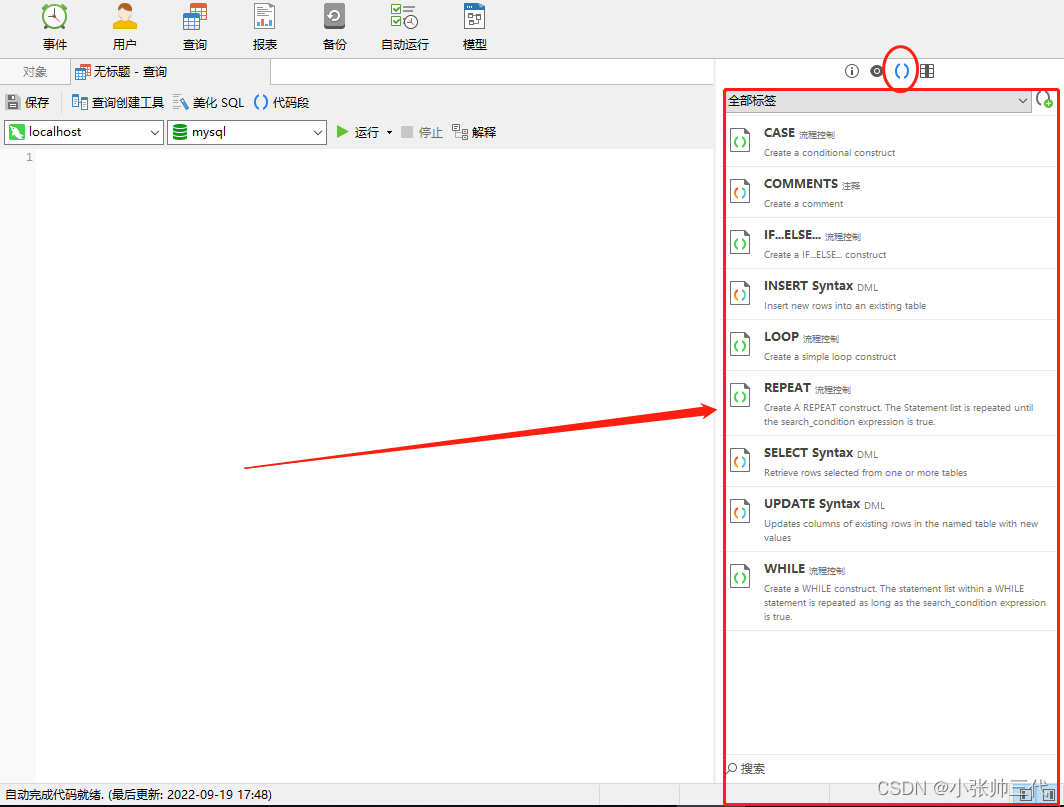Click the INSERT Syntax snippet file icon
The height and width of the screenshot is (807, 1064).
coord(740,293)
